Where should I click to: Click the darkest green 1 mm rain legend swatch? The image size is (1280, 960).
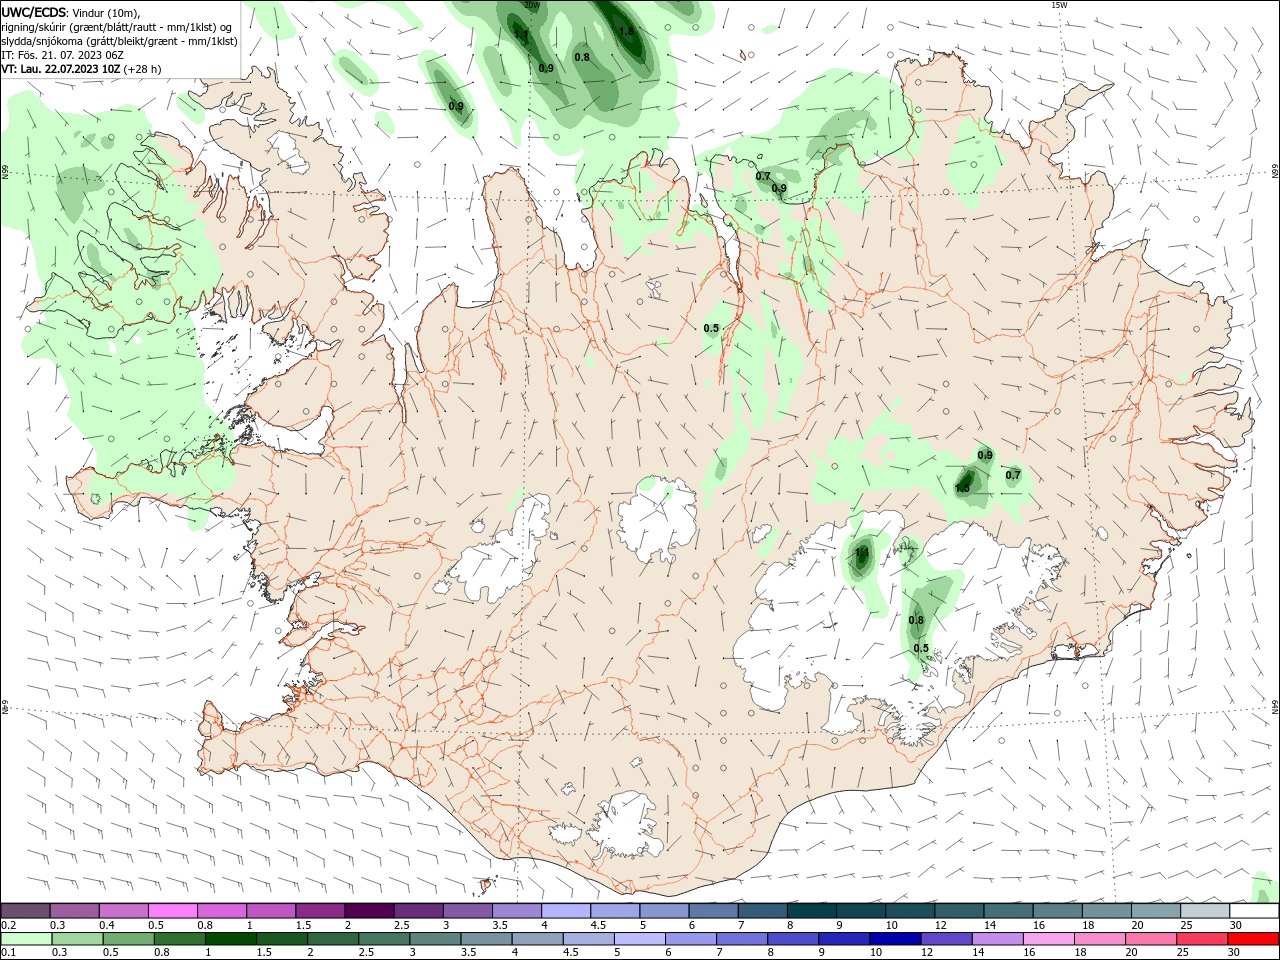point(231,939)
